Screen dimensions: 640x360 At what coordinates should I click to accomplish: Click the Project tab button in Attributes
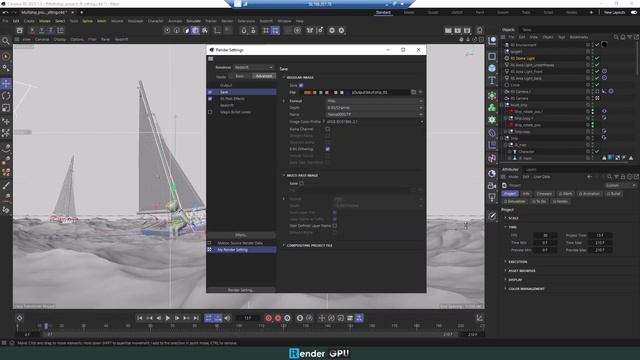509,193
